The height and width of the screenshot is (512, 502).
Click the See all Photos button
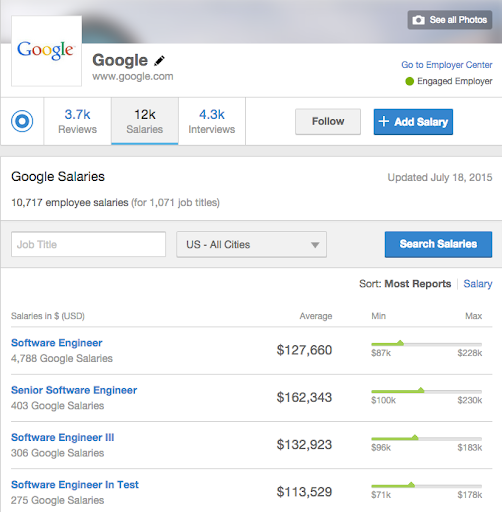(x=450, y=20)
